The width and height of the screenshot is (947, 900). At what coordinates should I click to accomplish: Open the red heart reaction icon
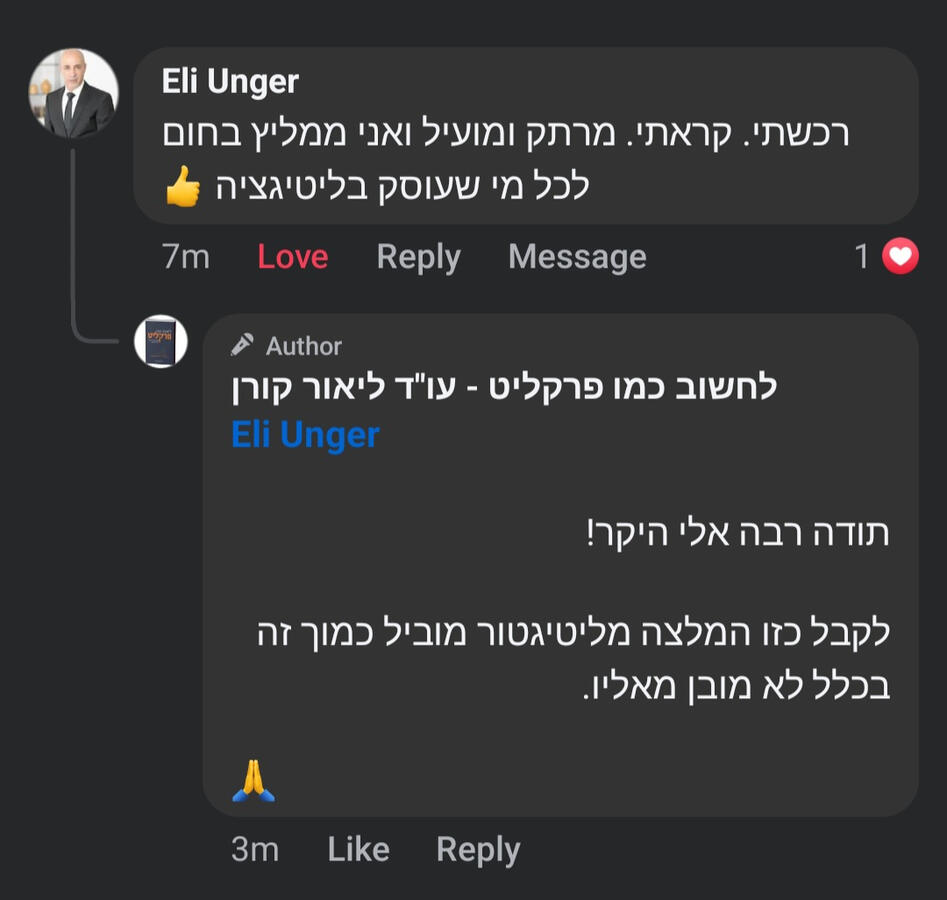point(900,257)
